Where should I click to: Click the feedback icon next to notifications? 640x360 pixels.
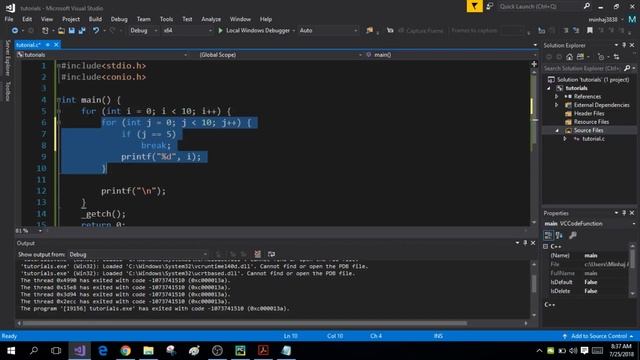coord(489,6)
